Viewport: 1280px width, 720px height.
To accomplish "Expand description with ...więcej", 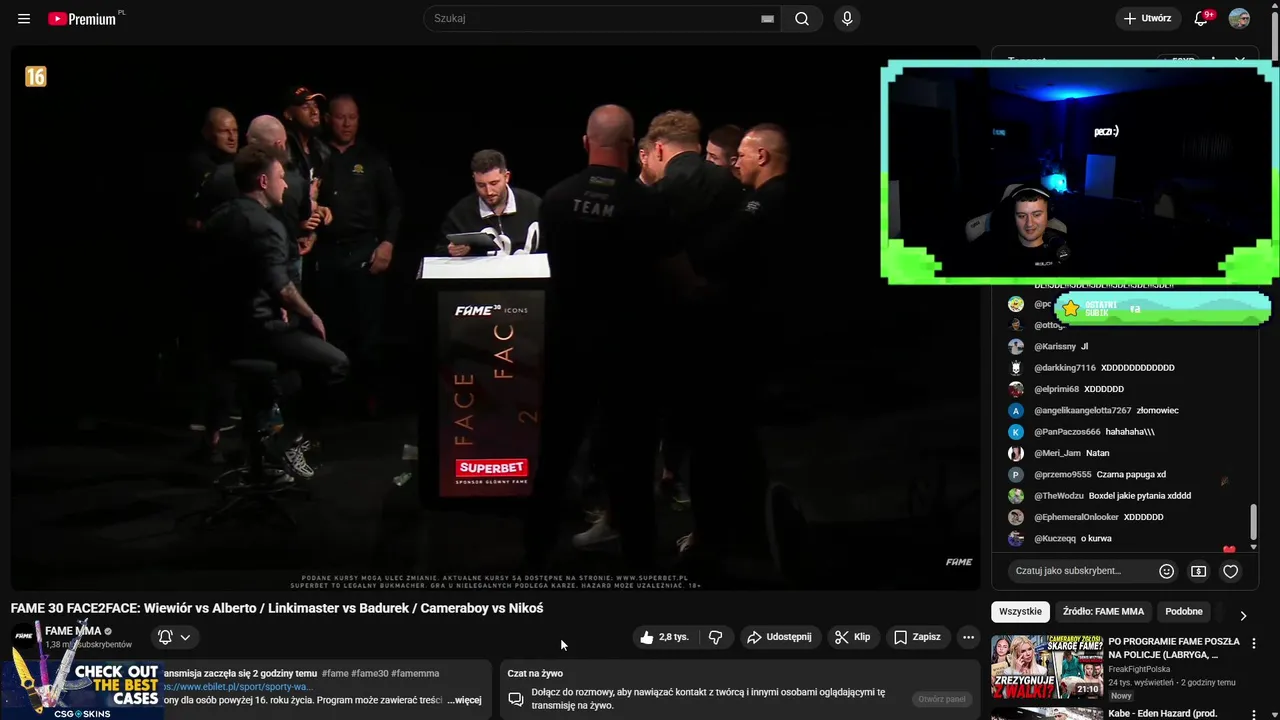I will click(x=464, y=700).
